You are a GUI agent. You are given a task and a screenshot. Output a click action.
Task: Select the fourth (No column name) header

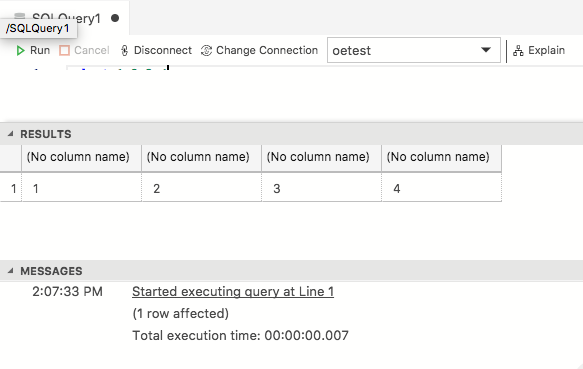[441, 158]
